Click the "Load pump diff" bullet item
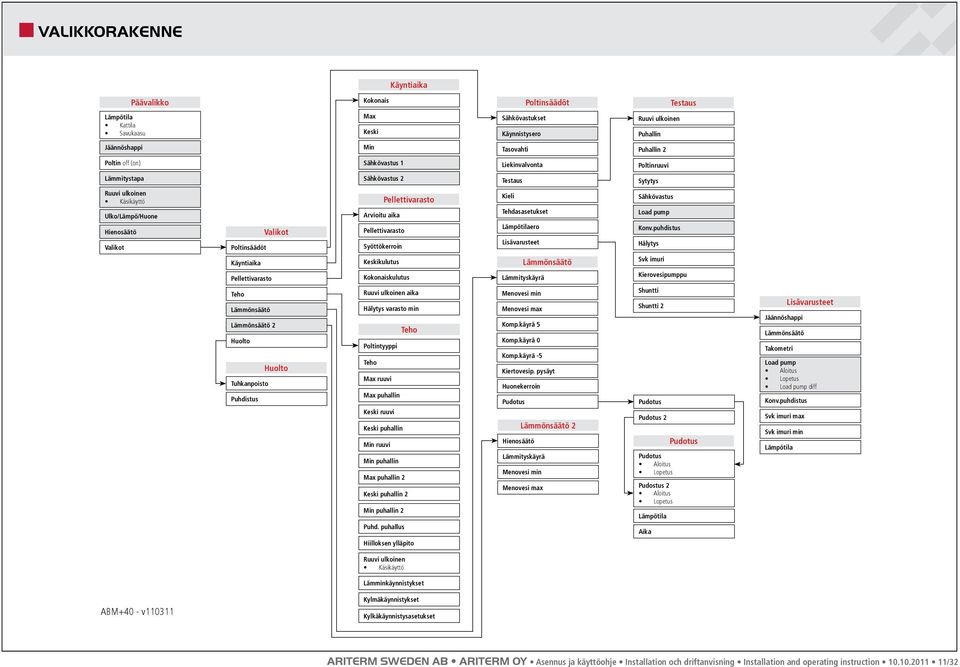This screenshot has width=960, height=667. (798, 386)
